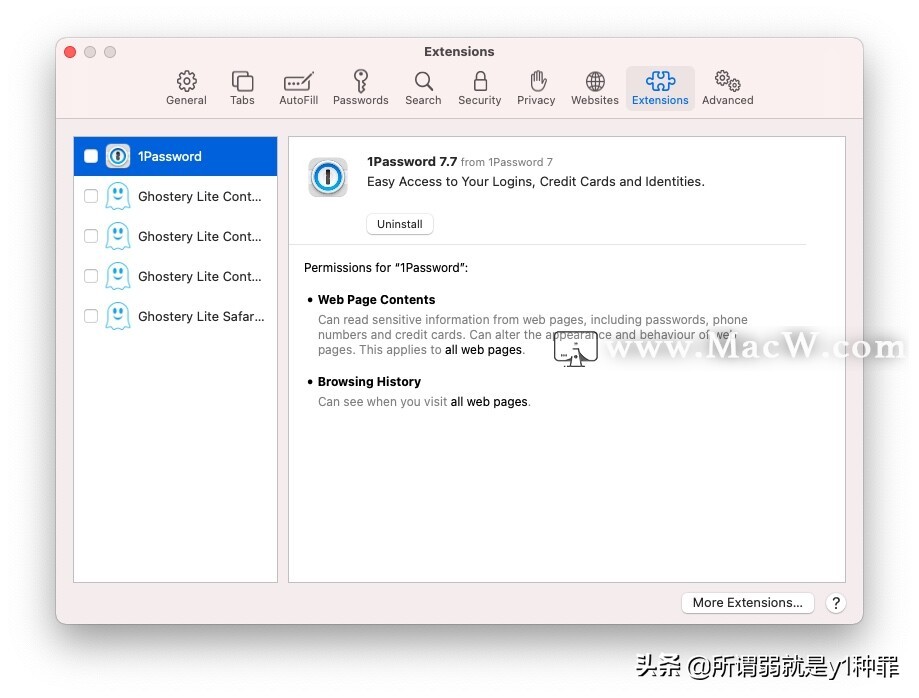Click the "from 1Password 7" text
The image size is (919, 698).
[x=506, y=162]
